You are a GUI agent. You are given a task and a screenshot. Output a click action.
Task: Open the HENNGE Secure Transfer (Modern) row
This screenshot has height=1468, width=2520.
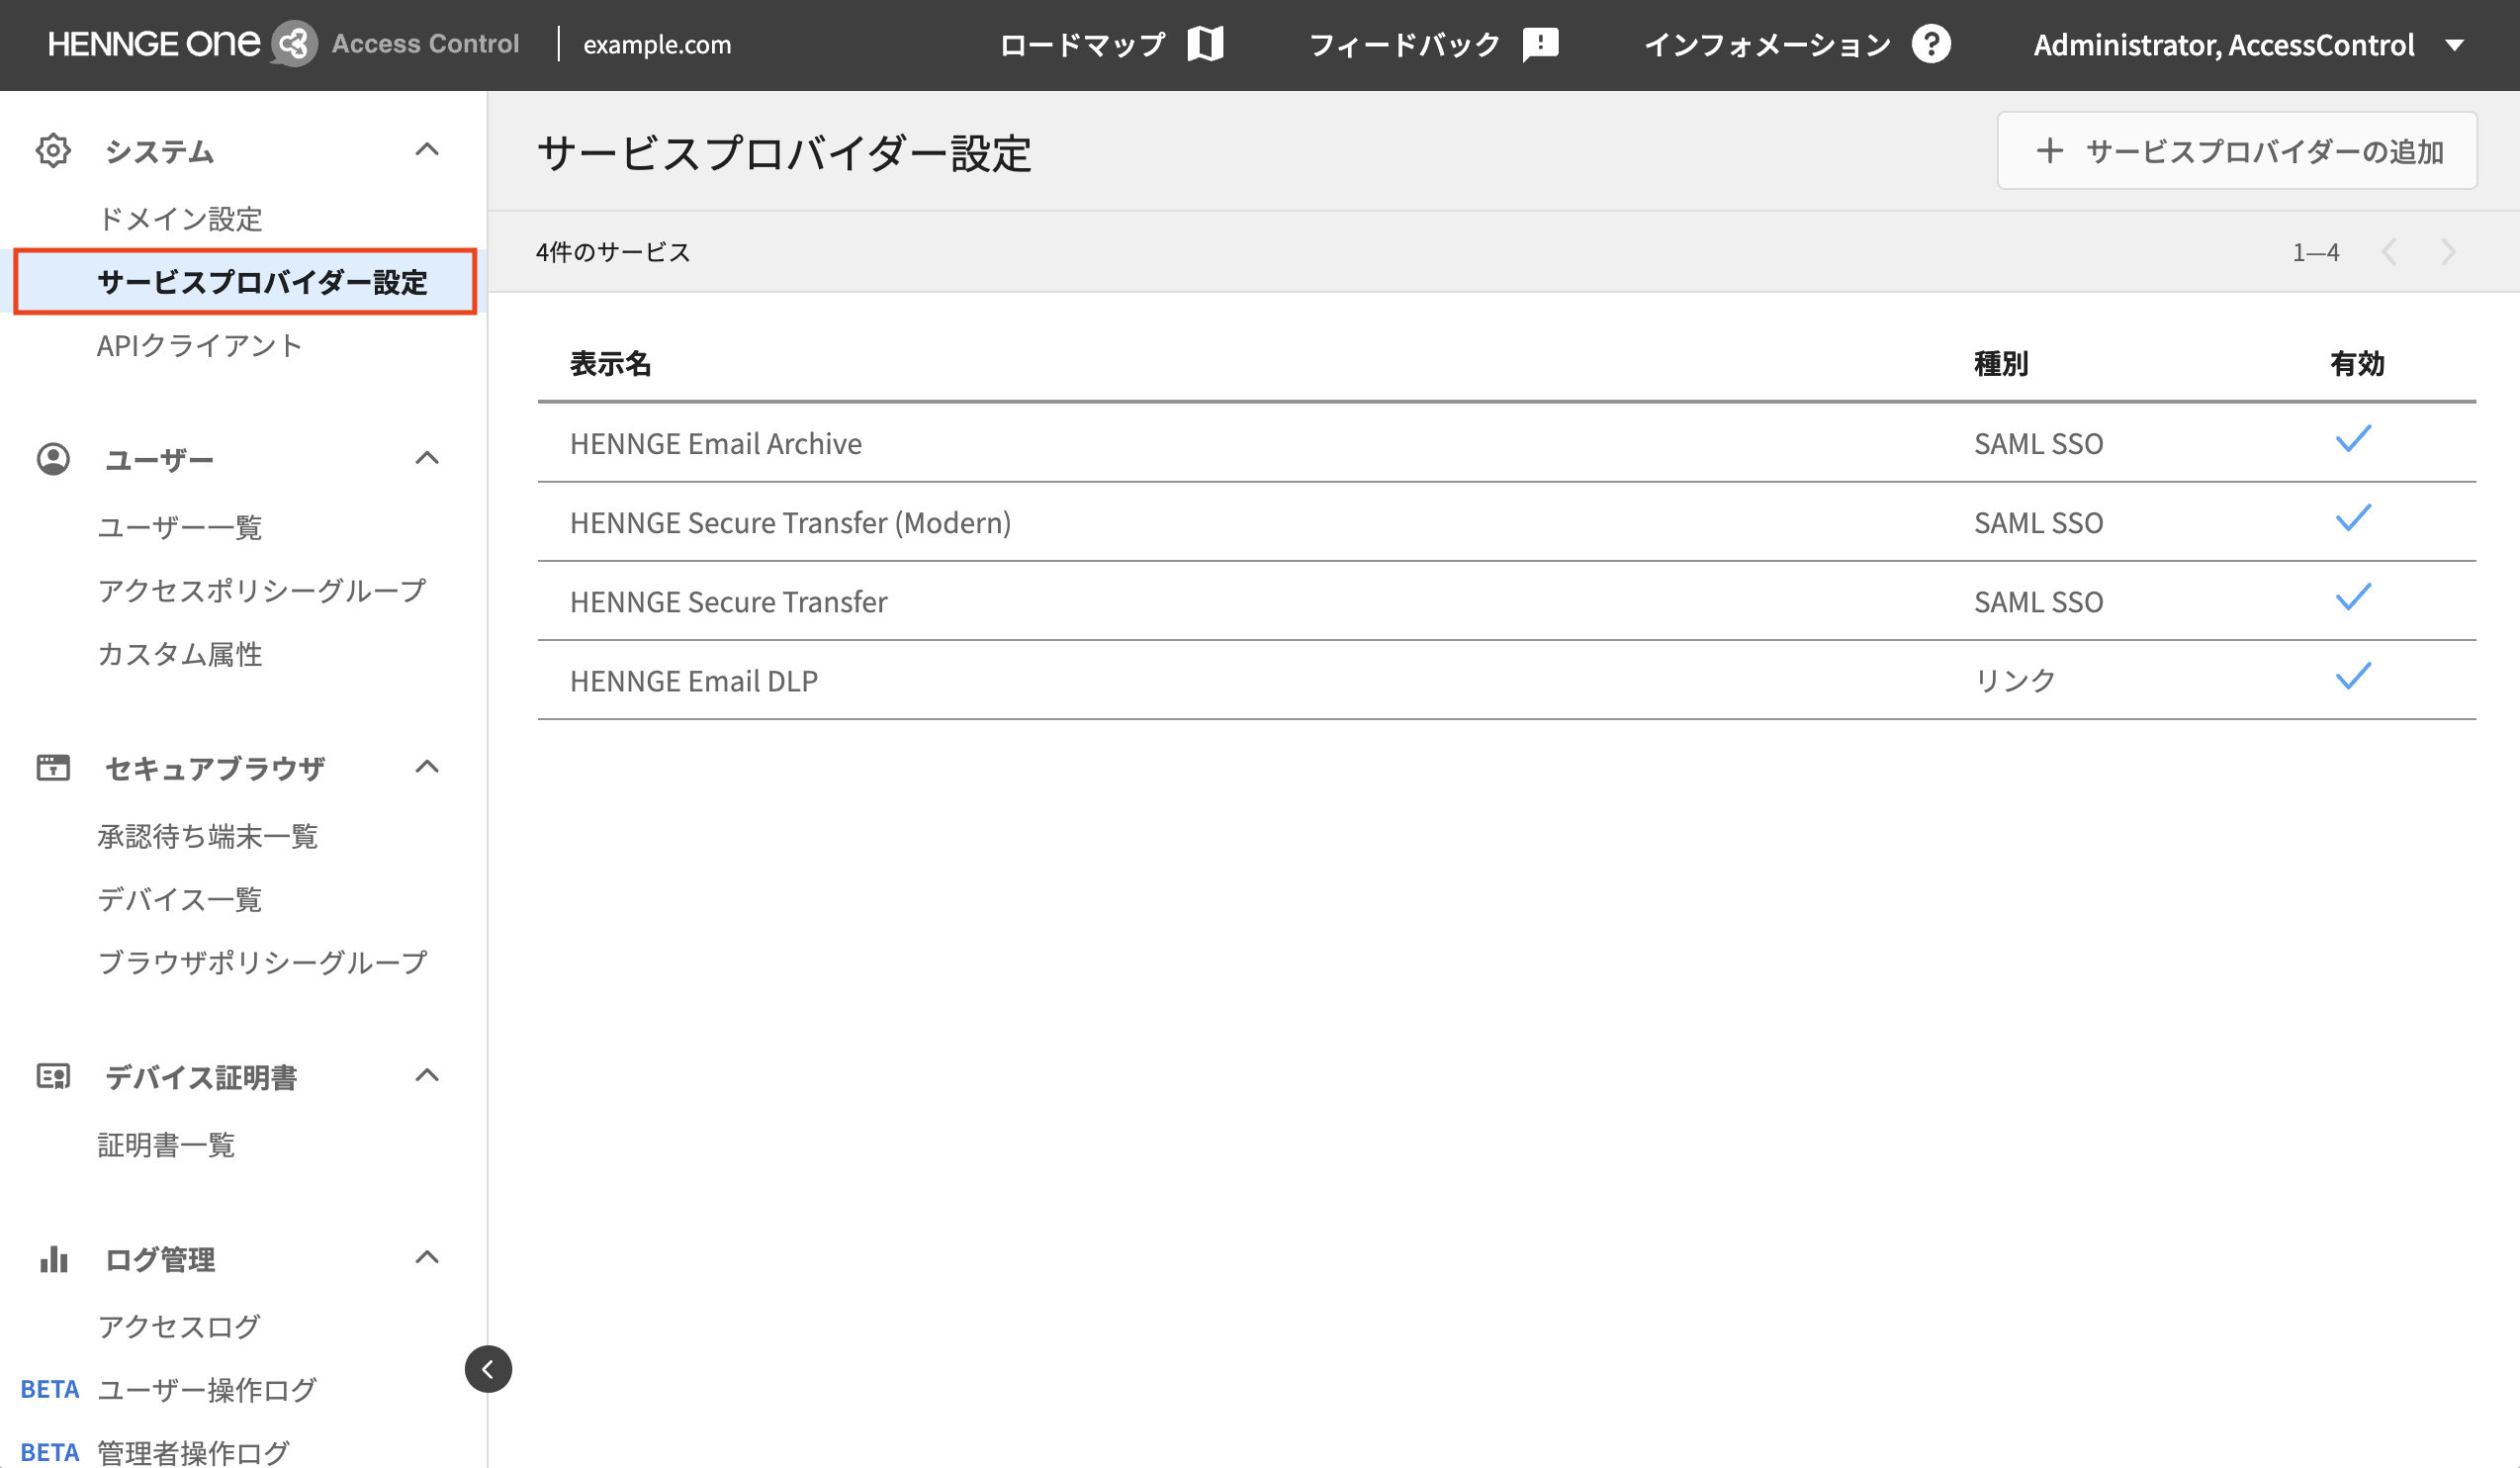(1506, 522)
